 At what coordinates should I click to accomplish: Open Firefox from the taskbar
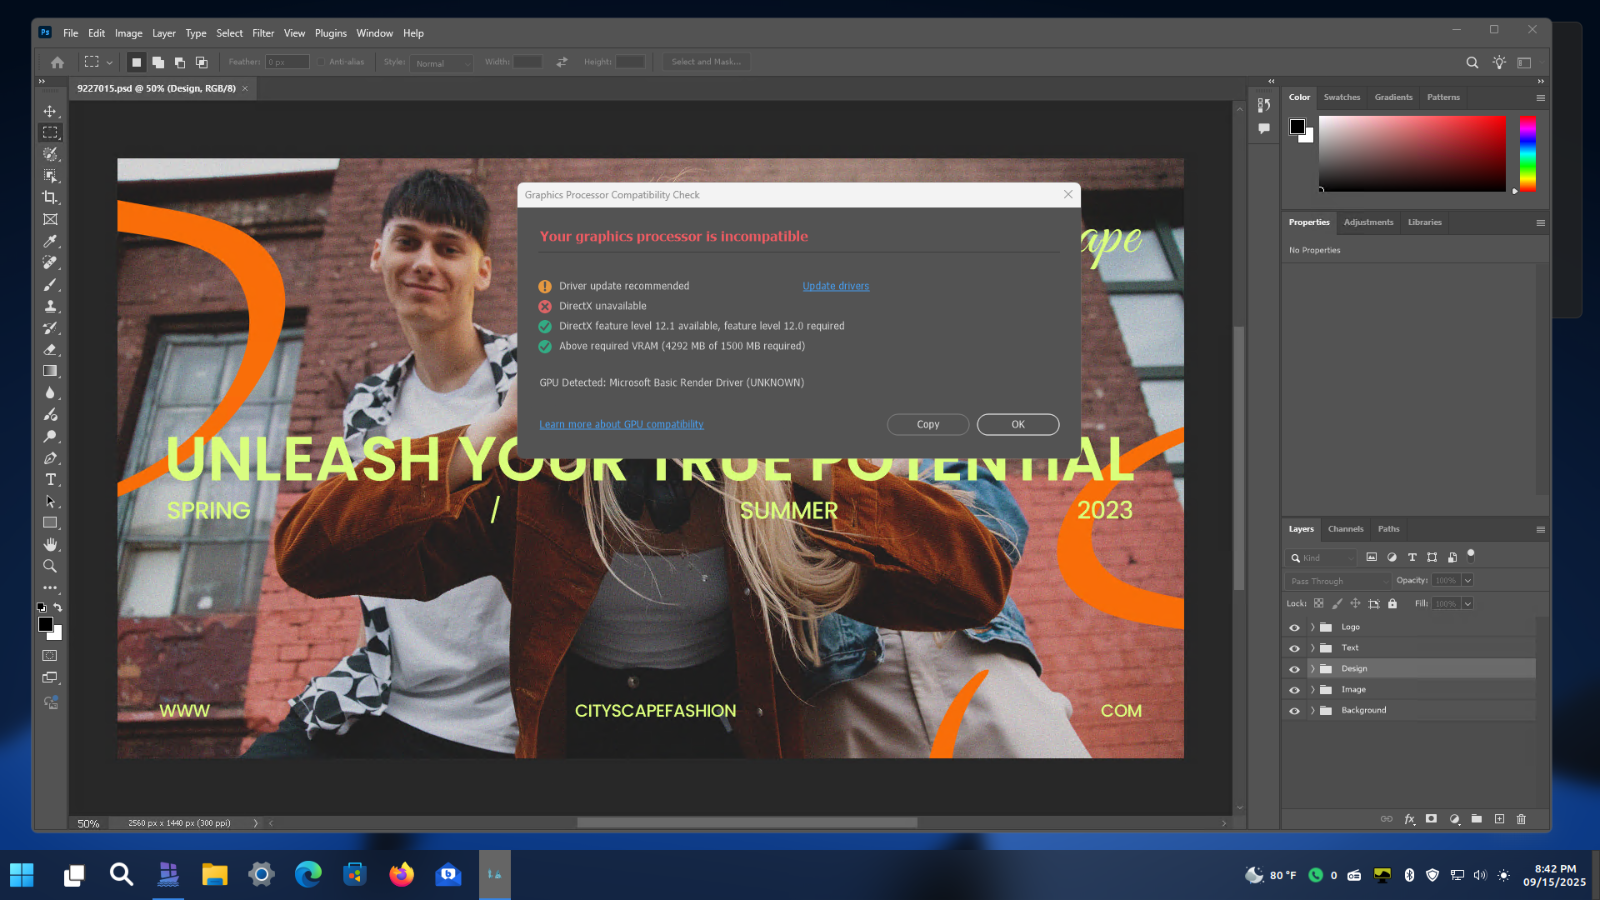point(402,875)
